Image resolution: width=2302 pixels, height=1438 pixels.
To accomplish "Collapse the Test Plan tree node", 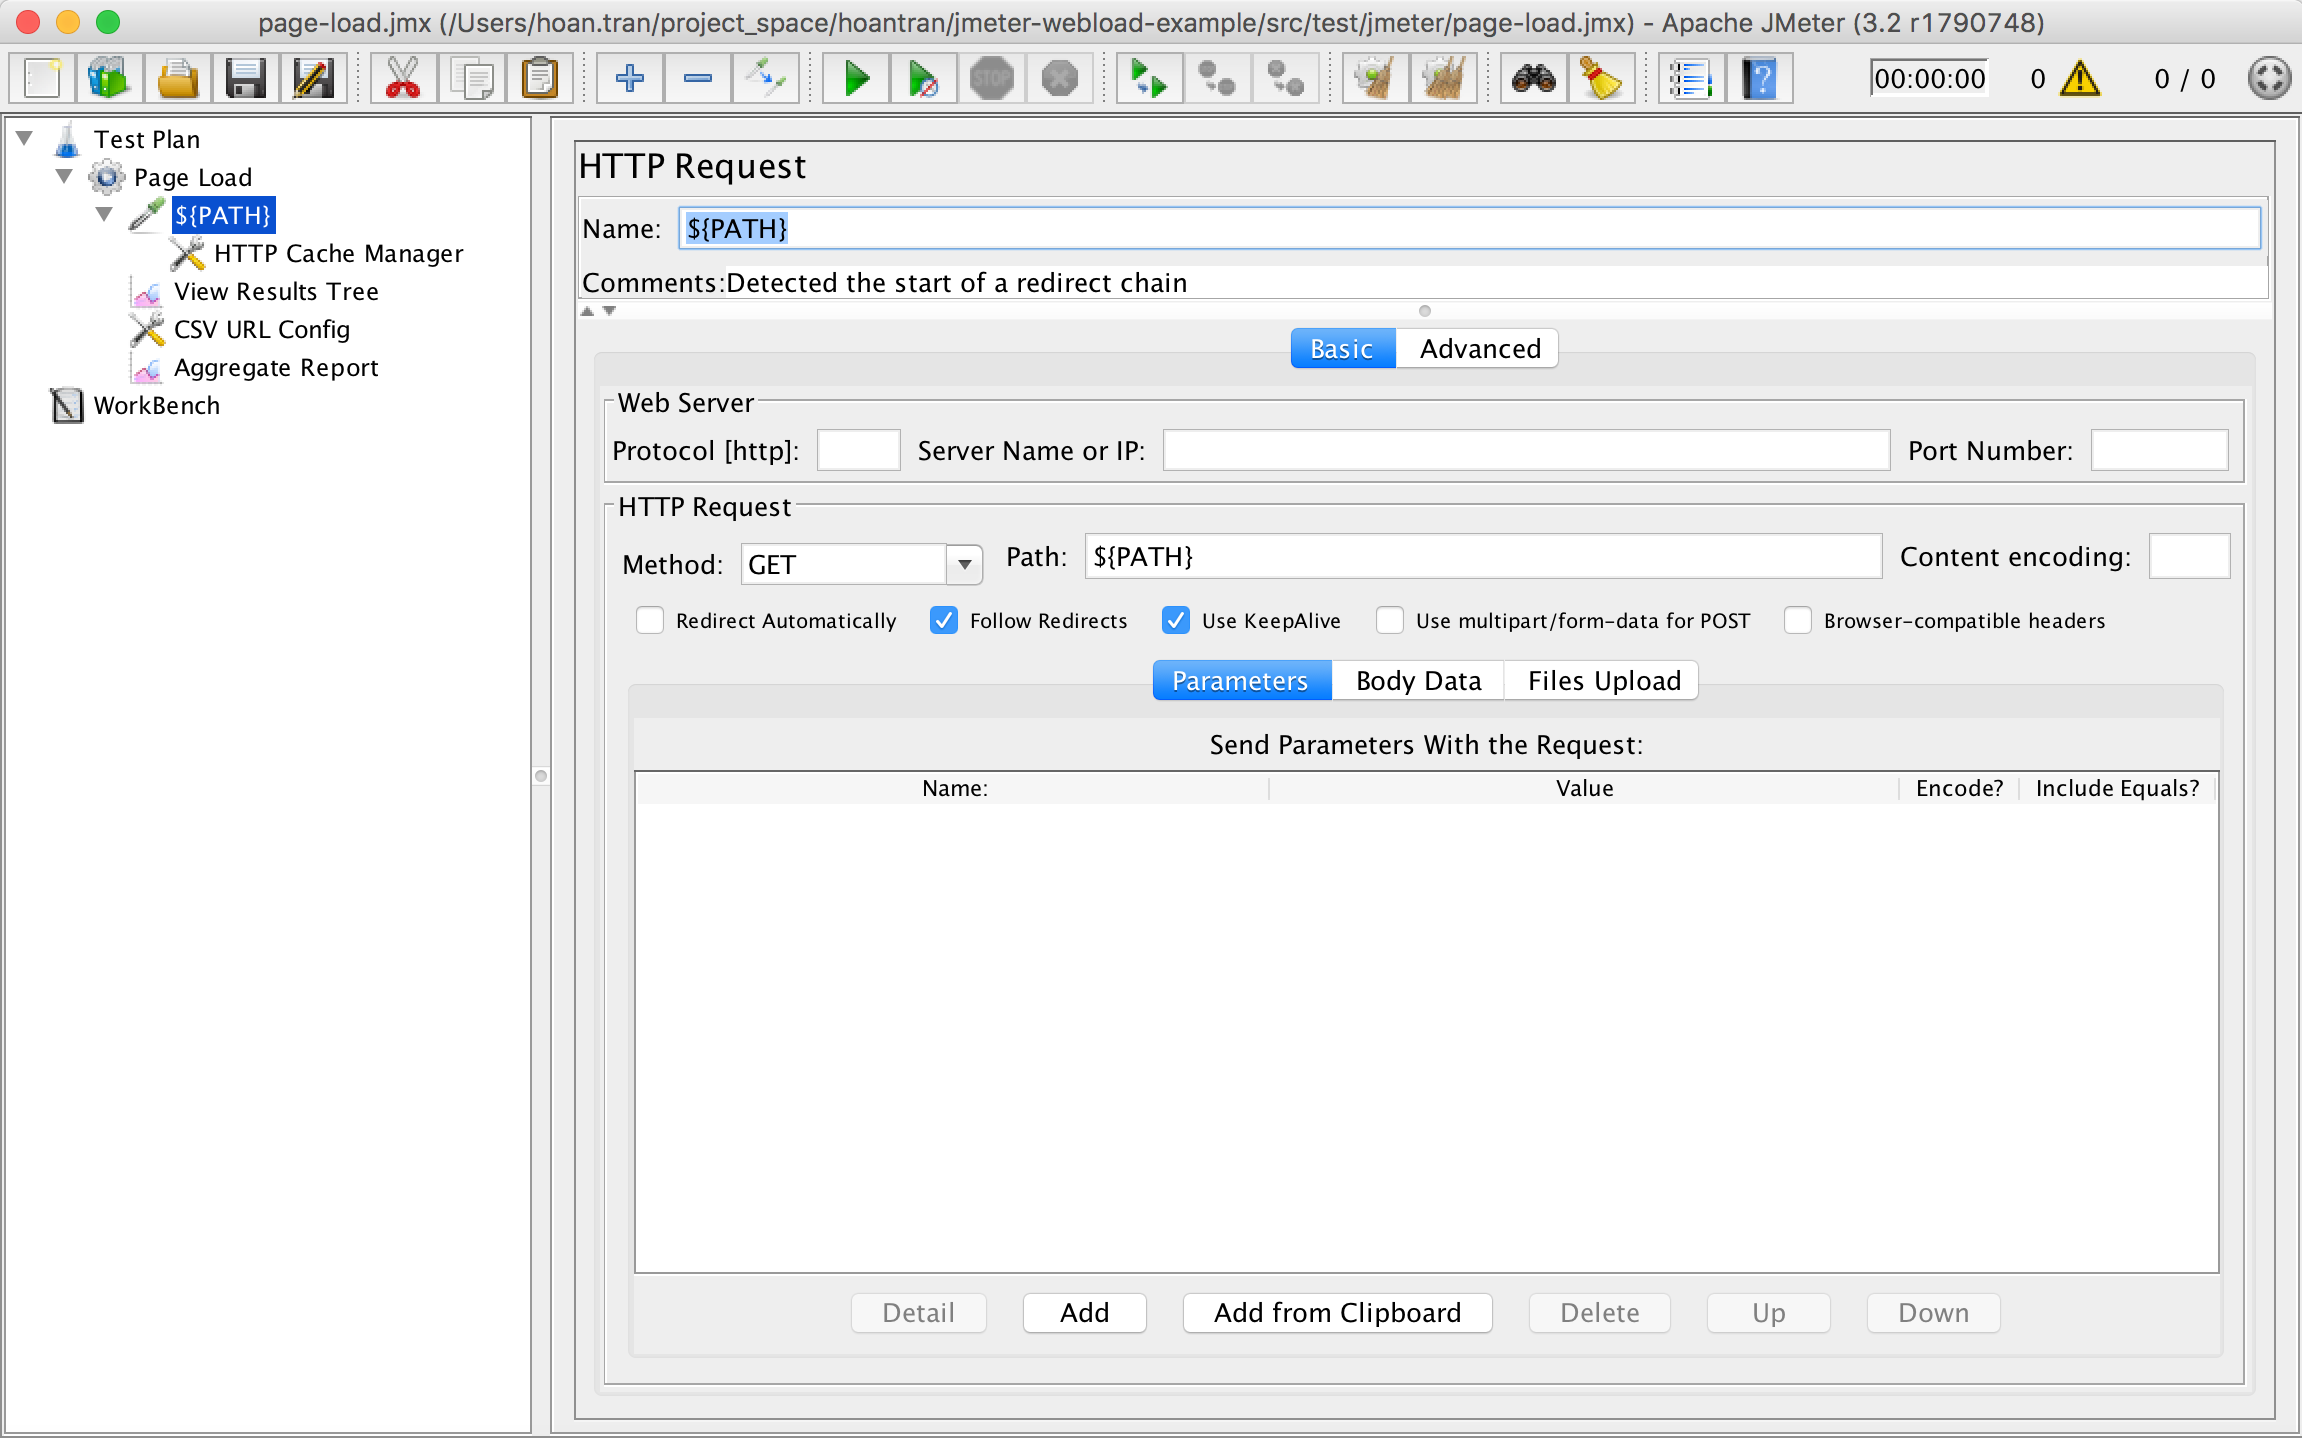I will click(25, 138).
